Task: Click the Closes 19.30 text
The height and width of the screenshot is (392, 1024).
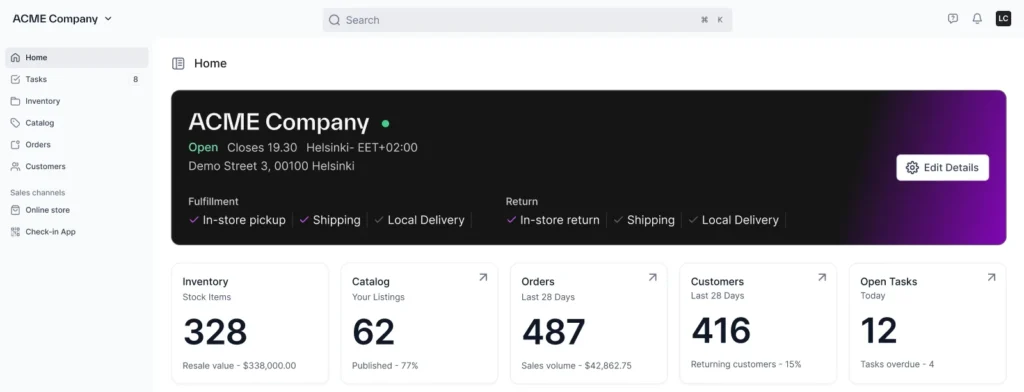Action: [262, 148]
